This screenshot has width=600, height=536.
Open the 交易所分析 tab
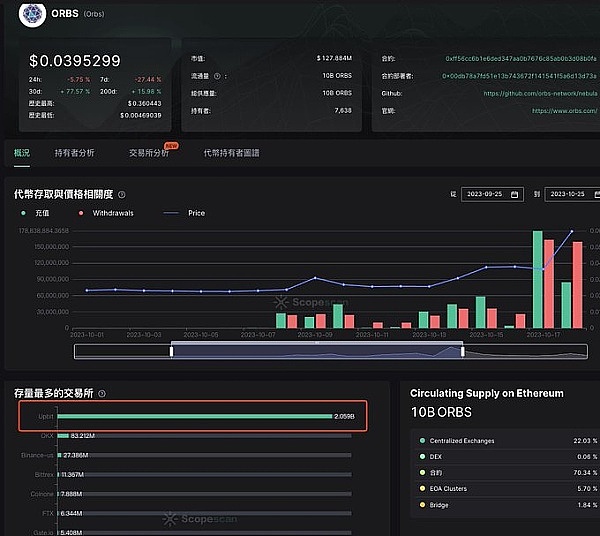(x=148, y=153)
